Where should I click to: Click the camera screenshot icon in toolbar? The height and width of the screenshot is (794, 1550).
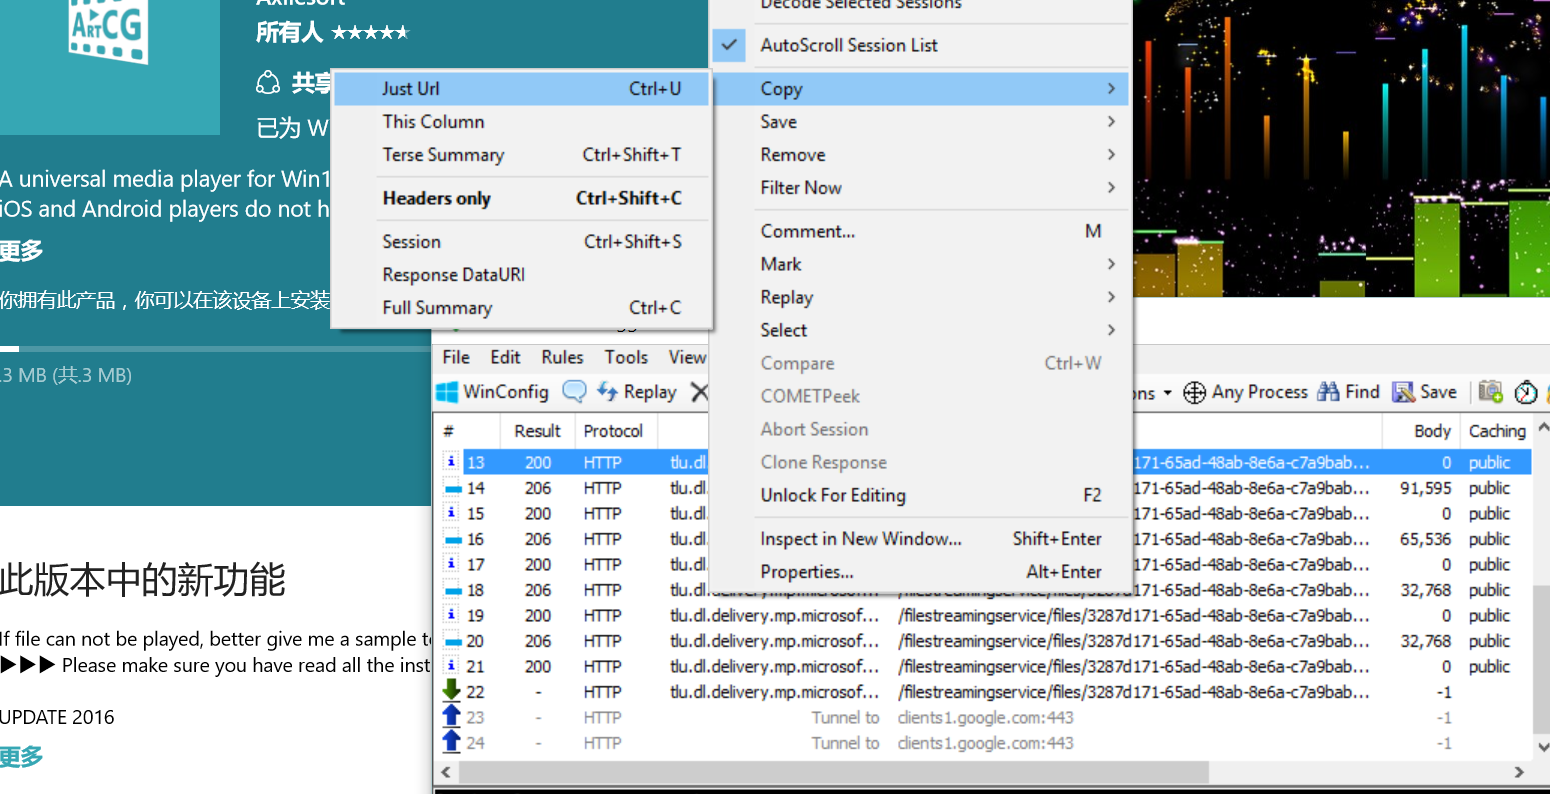tap(1490, 392)
